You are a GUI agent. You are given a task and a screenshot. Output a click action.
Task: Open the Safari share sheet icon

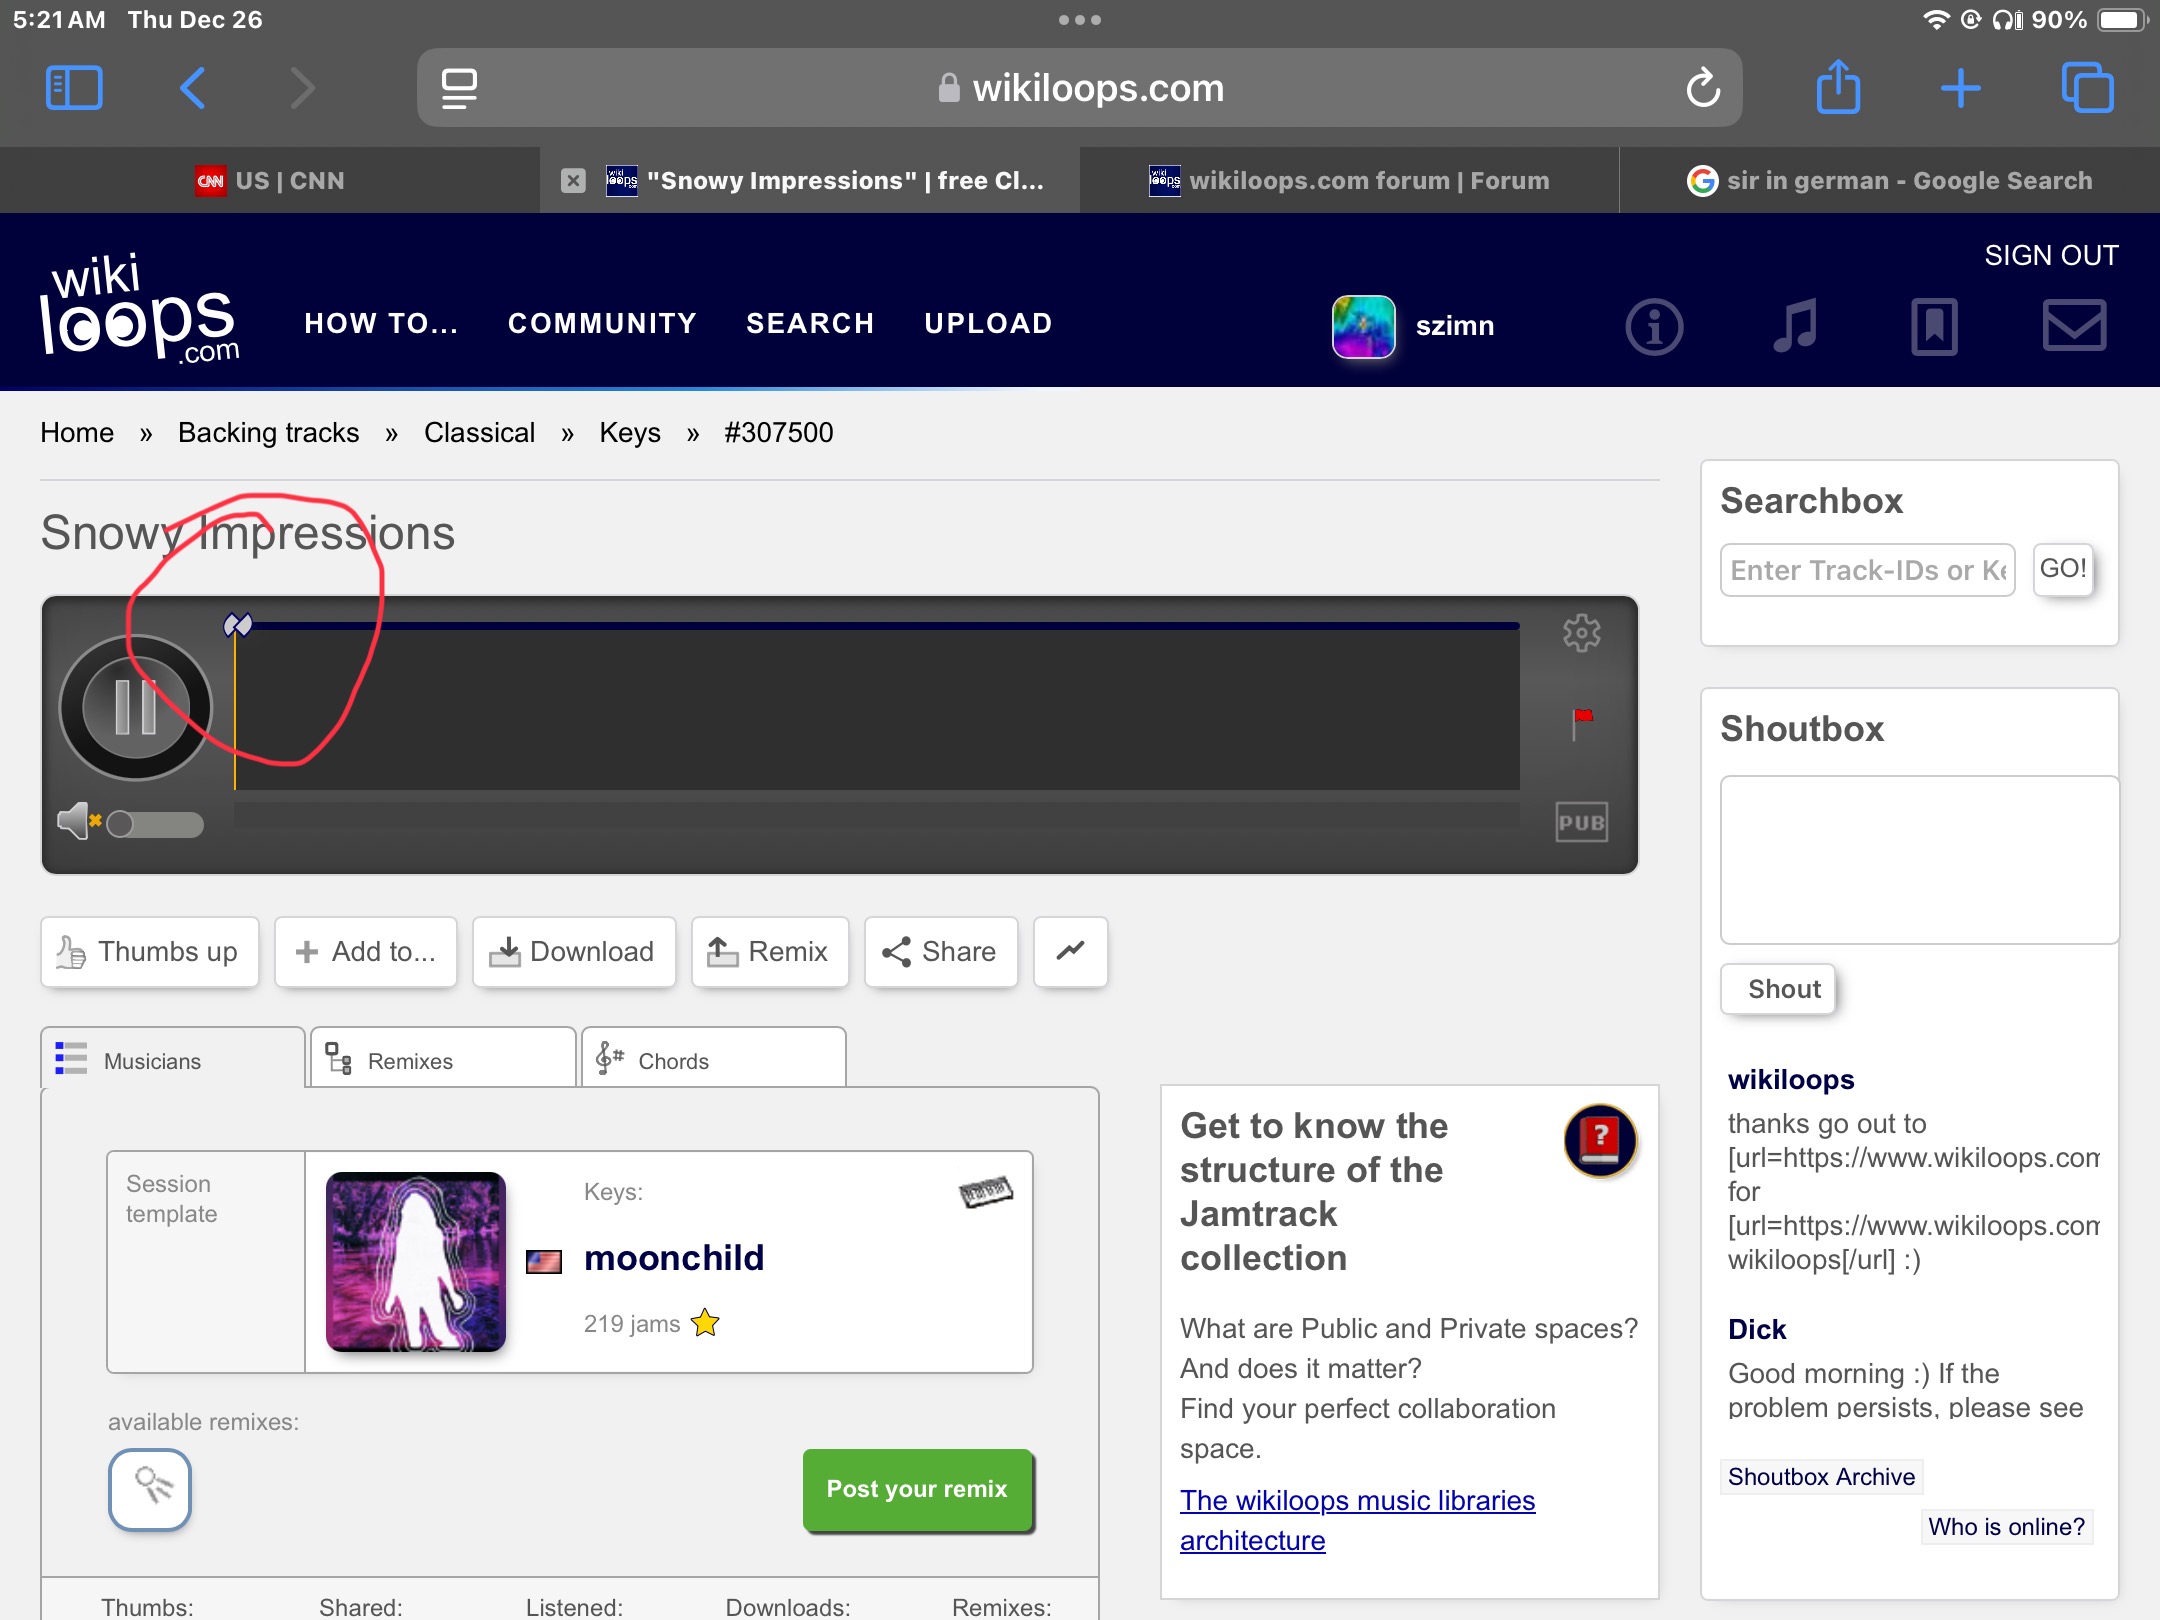pos(1838,87)
